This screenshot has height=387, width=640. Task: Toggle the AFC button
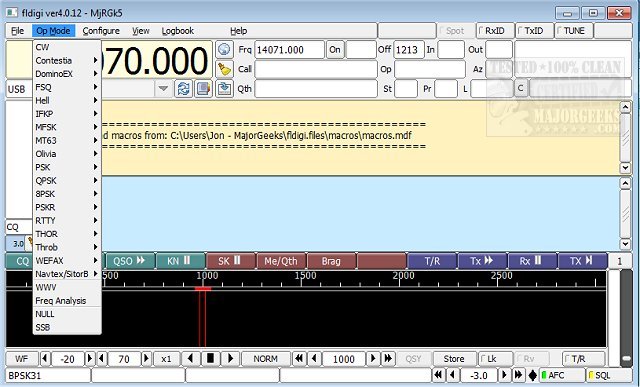pyautogui.click(x=562, y=375)
